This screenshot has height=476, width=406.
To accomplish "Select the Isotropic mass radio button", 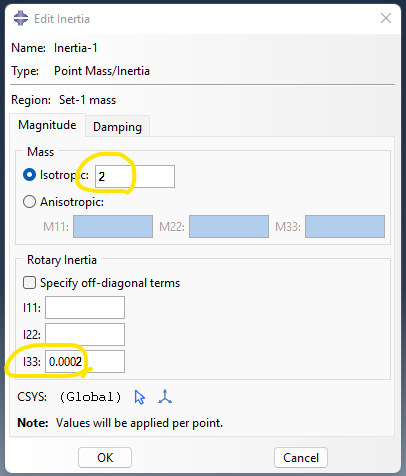I will tap(29, 175).
